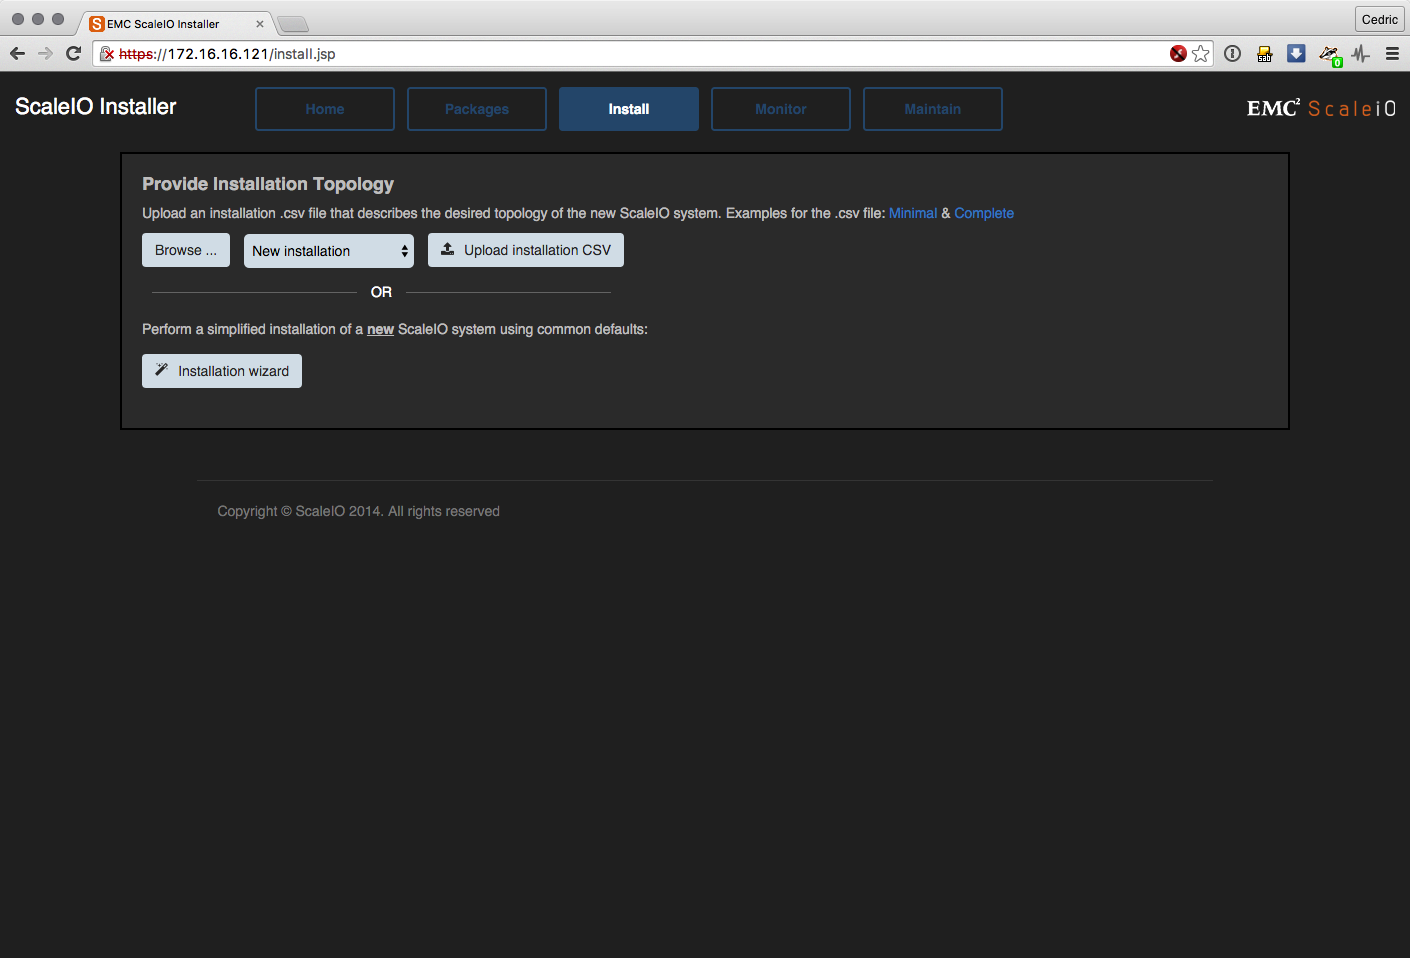Viewport: 1410px width, 958px height.
Task: Click the underlined word "new"
Action: click(x=380, y=329)
